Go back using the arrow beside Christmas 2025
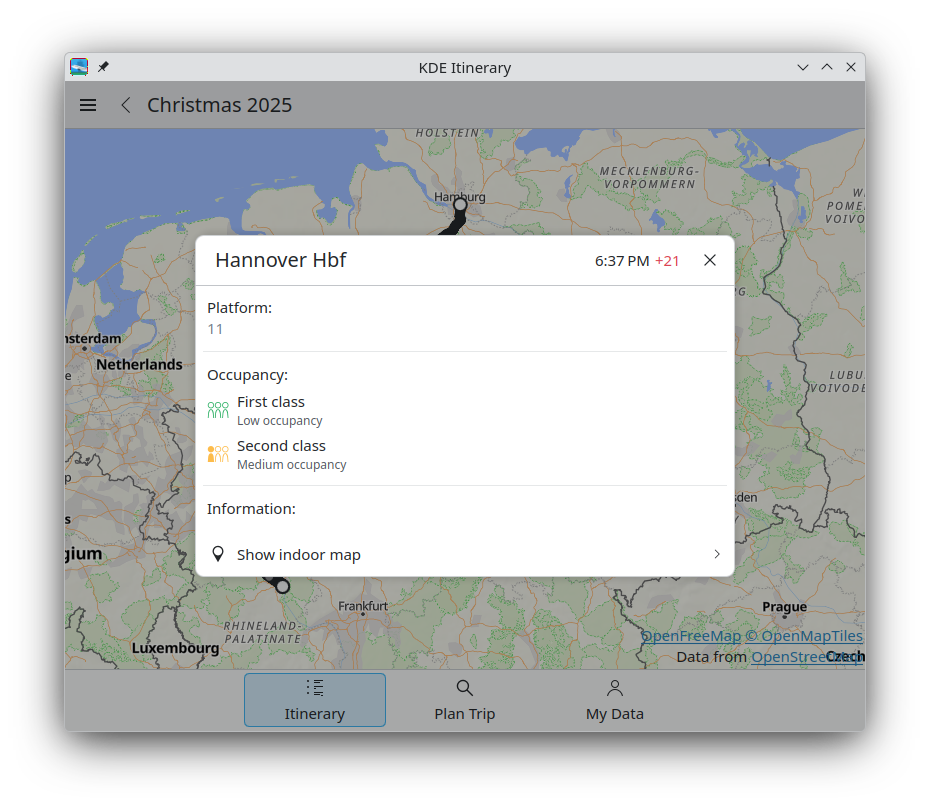 pyautogui.click(x=126, y=105)
